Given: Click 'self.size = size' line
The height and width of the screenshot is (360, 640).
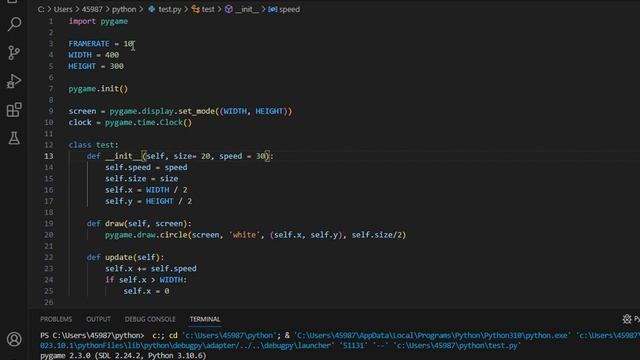Looking at the screenshot, I should (142, 179).
